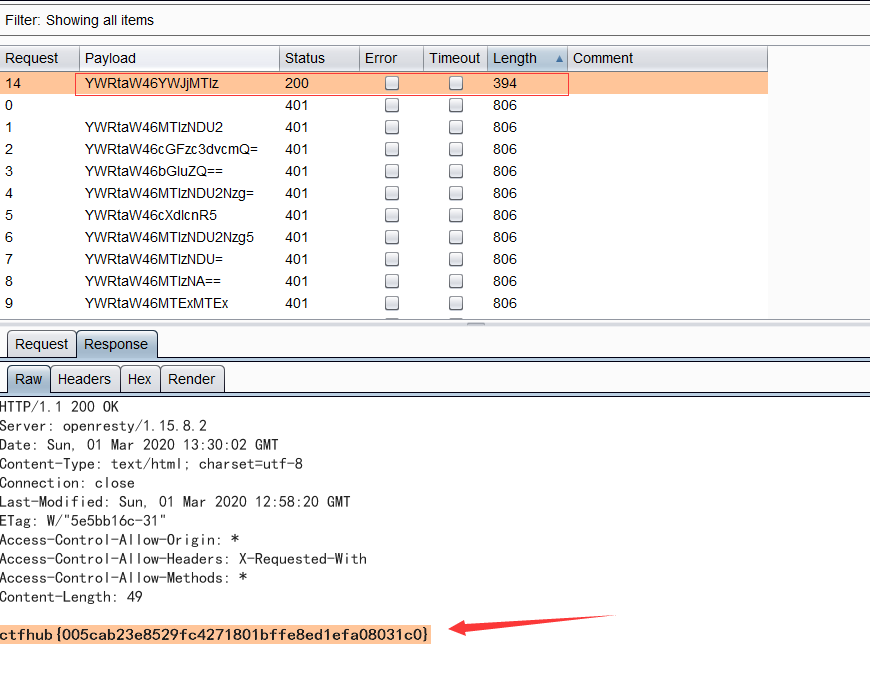Toggle Error checkbox for request 14
The image size is (870, 700).
[x=392, y=84]
